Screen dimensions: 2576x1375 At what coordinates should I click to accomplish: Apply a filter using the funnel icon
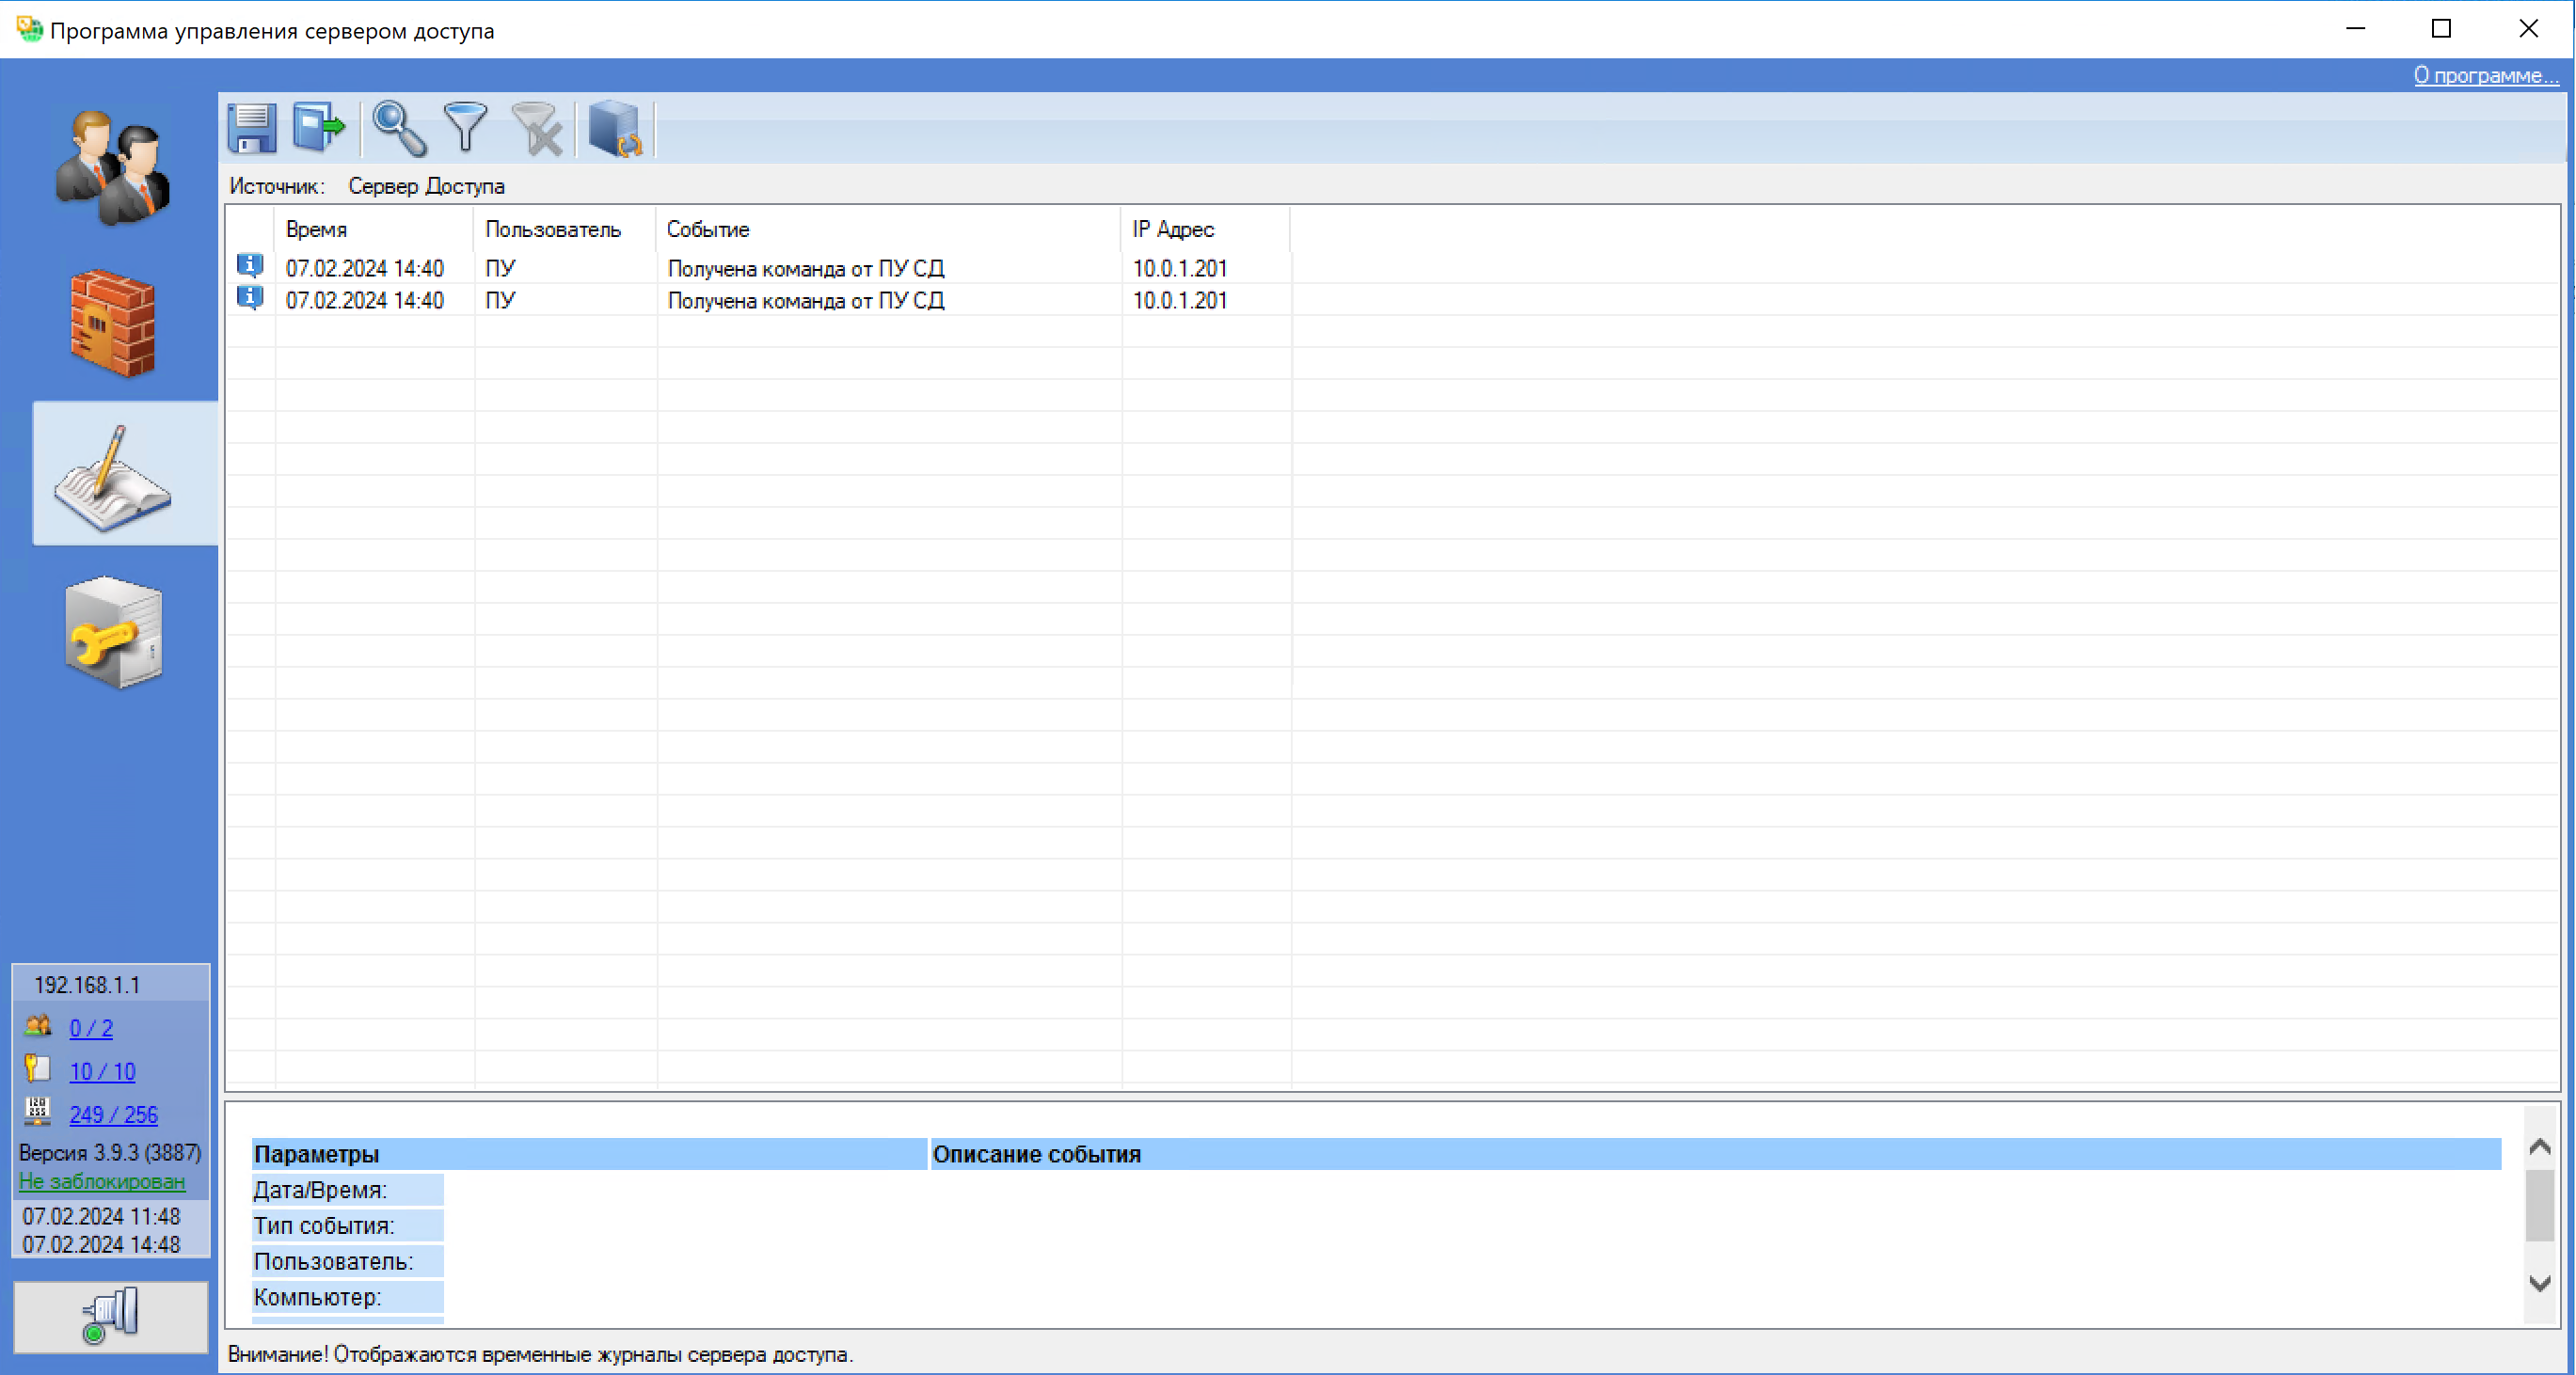(465, 128)
